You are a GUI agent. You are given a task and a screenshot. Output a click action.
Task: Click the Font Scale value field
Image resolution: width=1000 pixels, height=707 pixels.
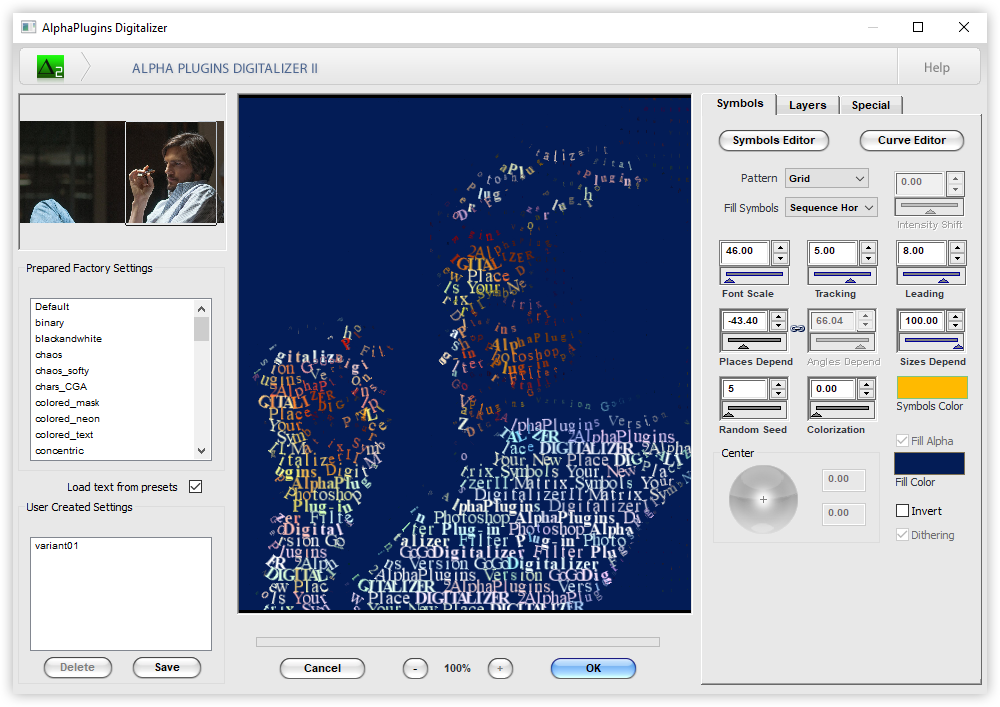pos(745,252)
